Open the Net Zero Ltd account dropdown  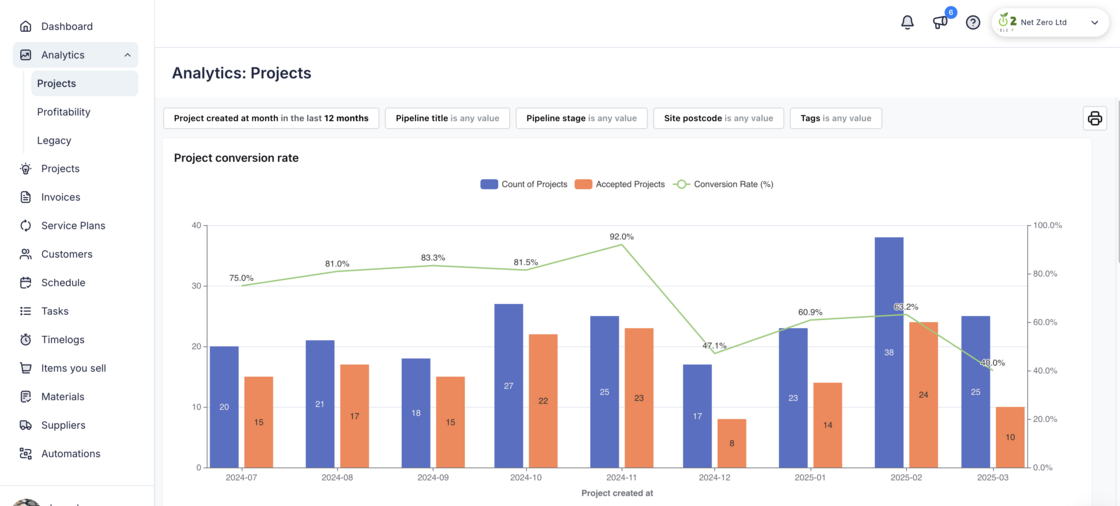pos(1050,22)
